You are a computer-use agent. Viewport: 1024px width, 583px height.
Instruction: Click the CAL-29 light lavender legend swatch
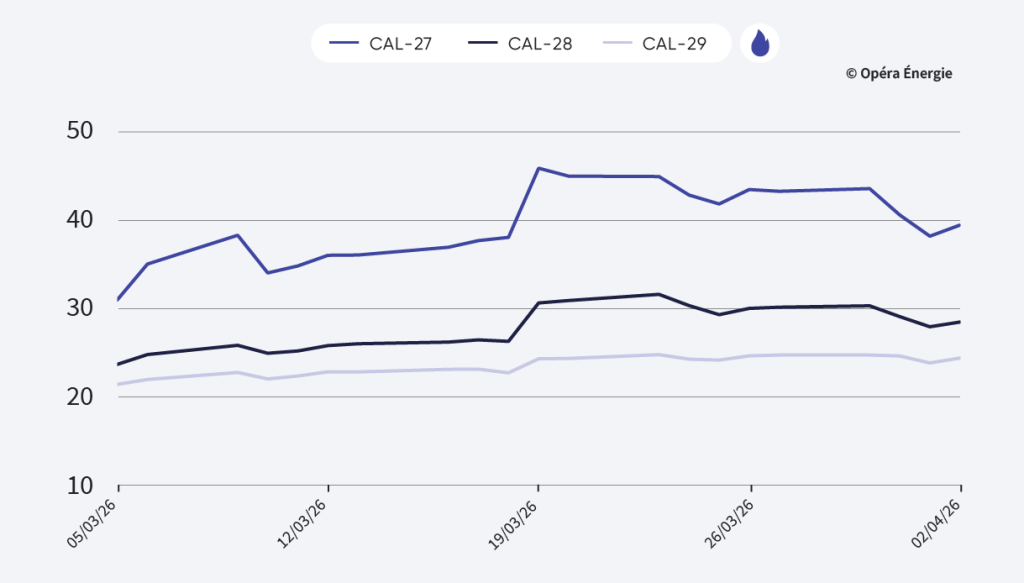coord(617,44)
